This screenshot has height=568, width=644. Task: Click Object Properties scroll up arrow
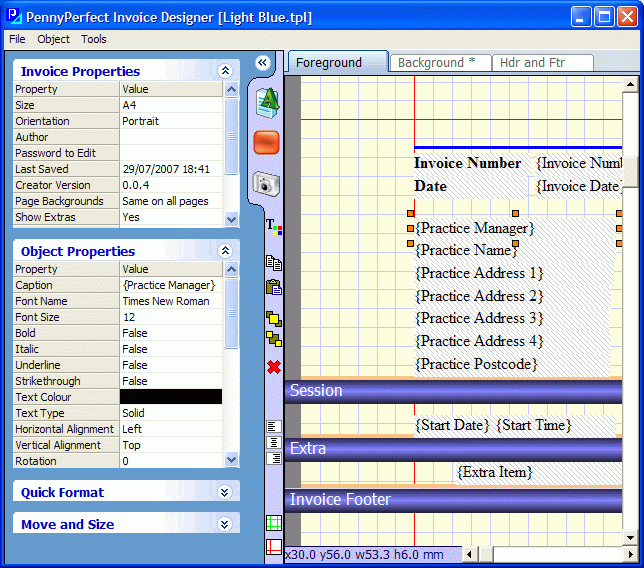tap(232, 269)
